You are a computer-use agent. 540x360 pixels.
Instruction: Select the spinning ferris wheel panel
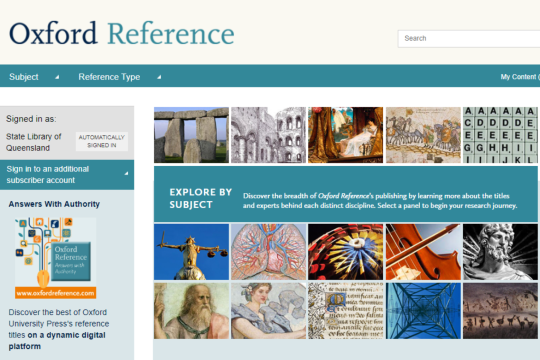pyautogui.click(x=345, y=252)
